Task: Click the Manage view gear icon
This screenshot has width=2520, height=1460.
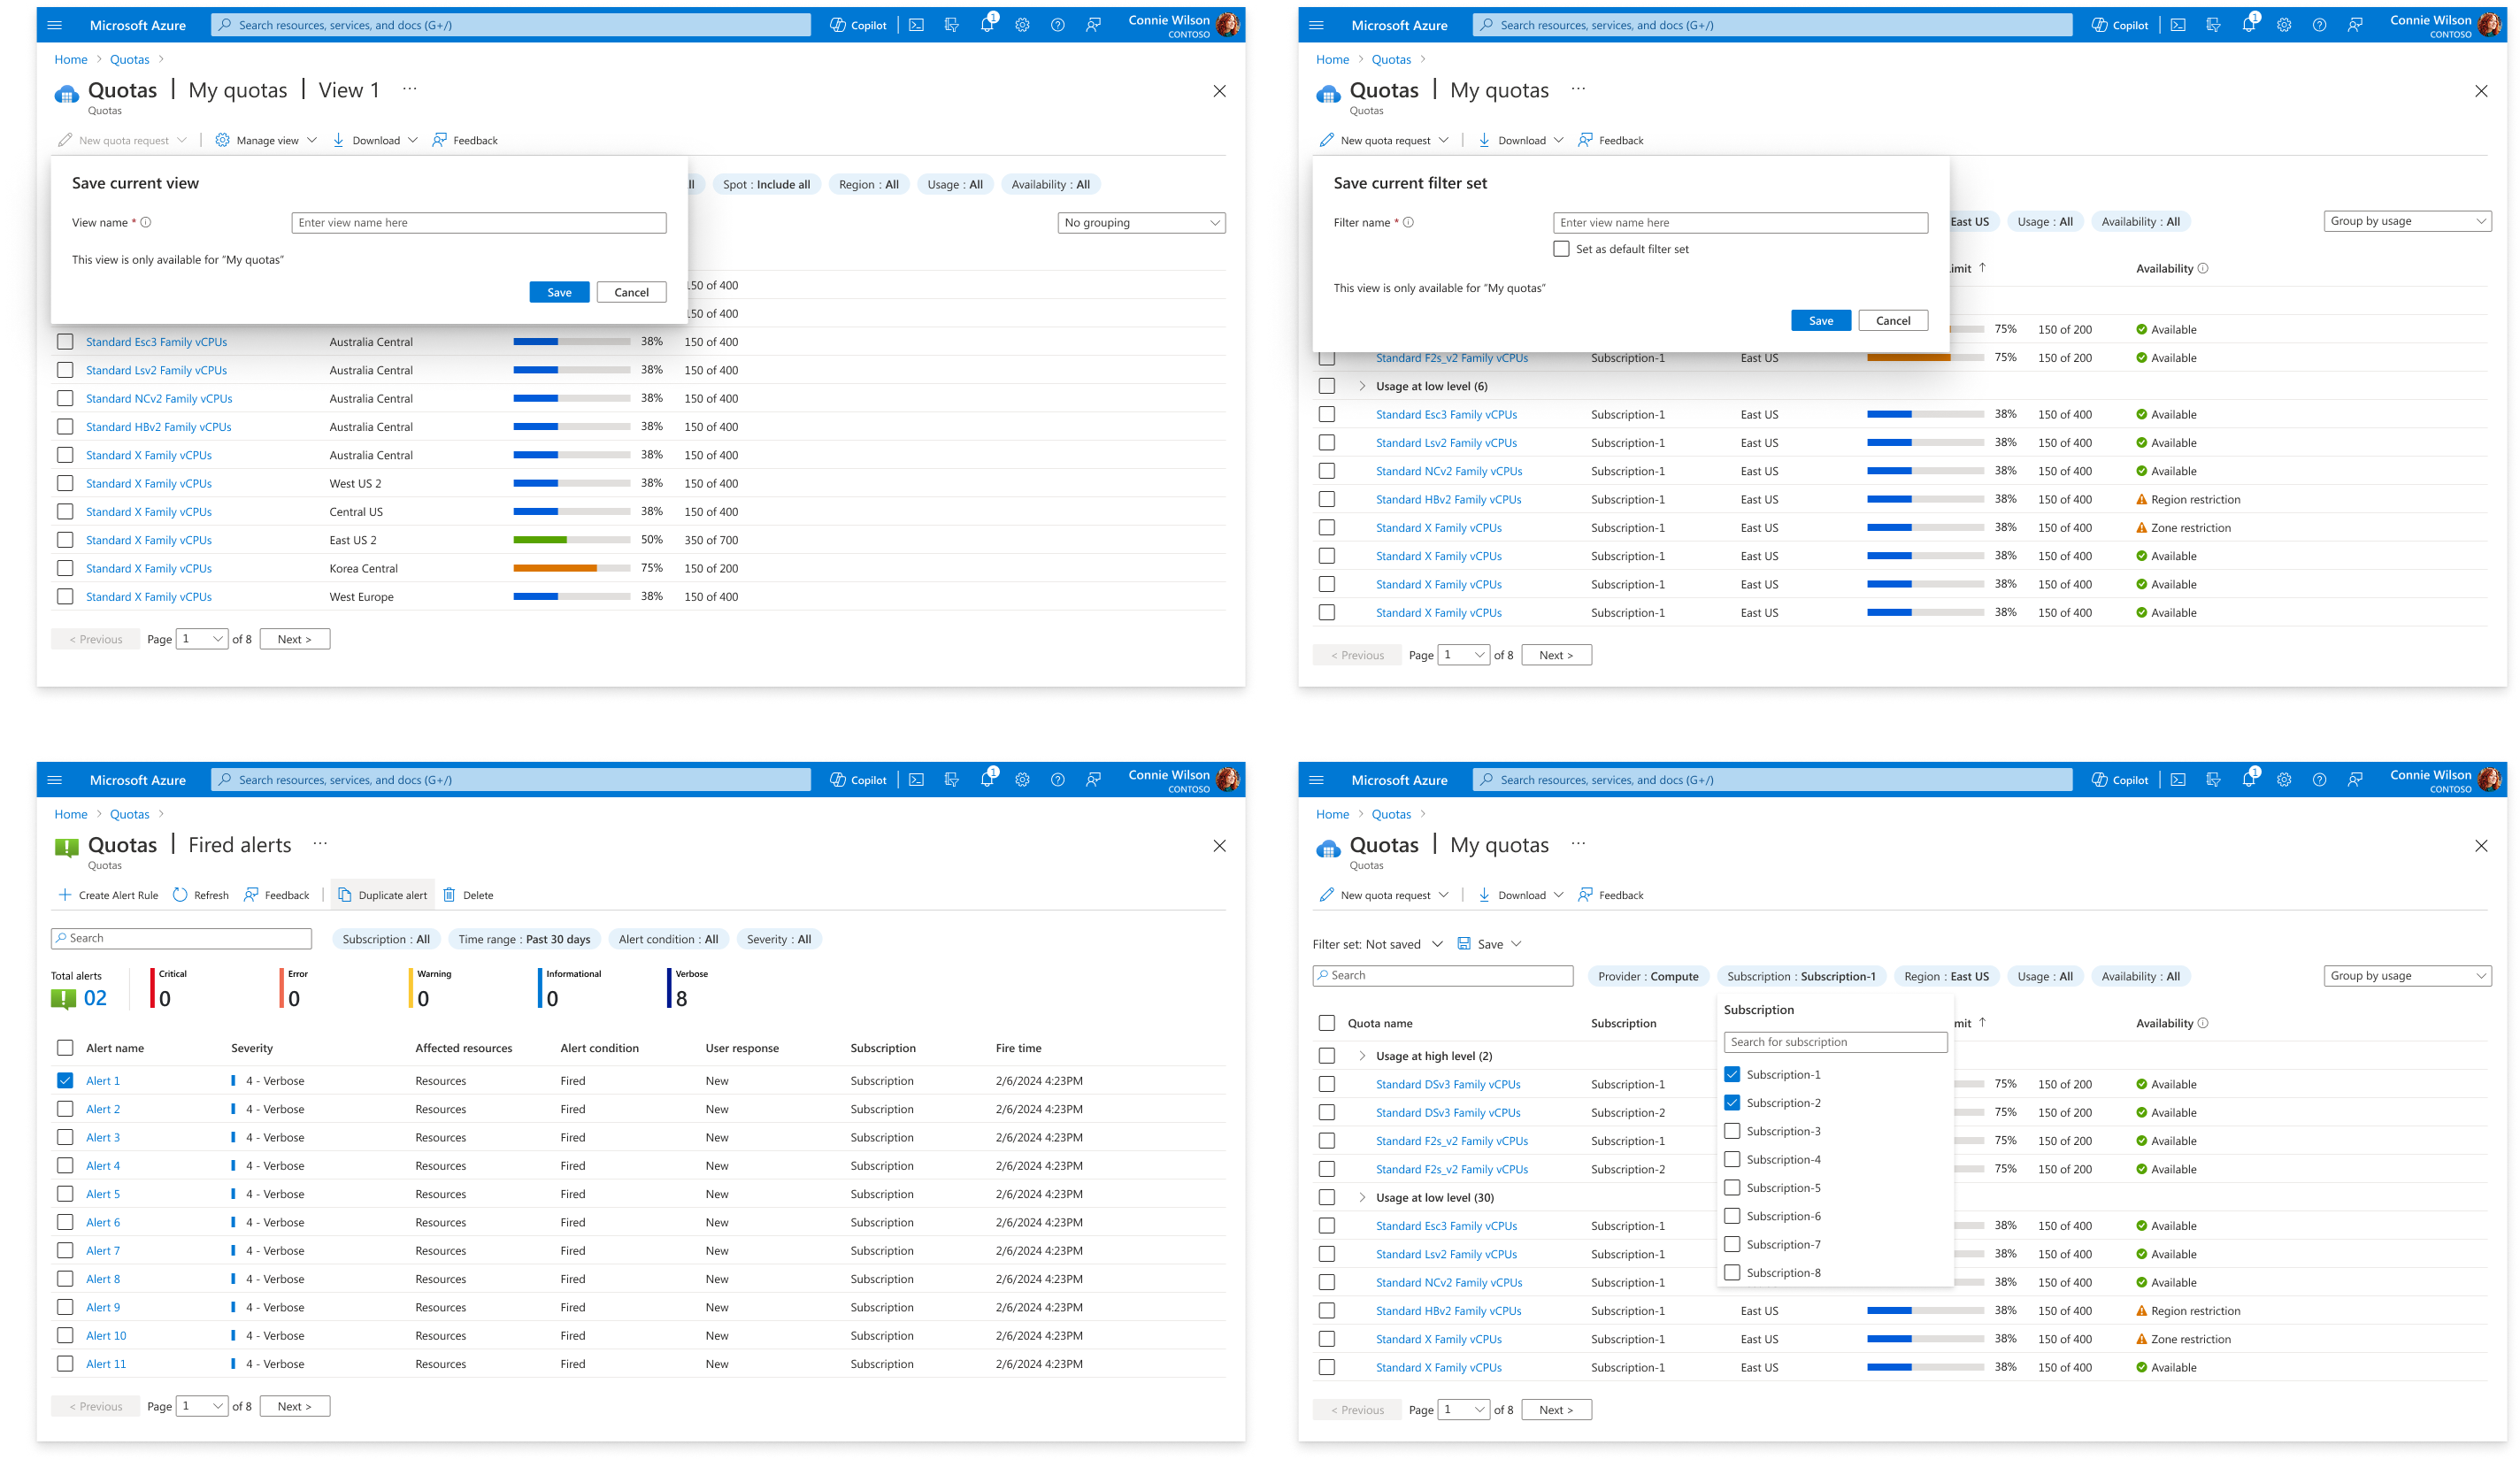Action: [x=223, y=140]
